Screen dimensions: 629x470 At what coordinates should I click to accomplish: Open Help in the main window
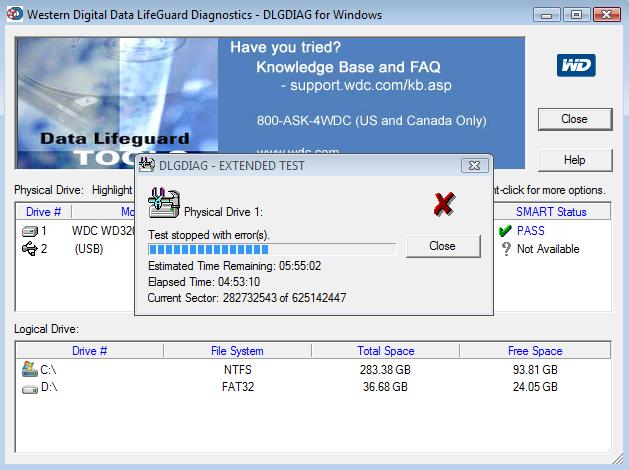tap(575, 160)
